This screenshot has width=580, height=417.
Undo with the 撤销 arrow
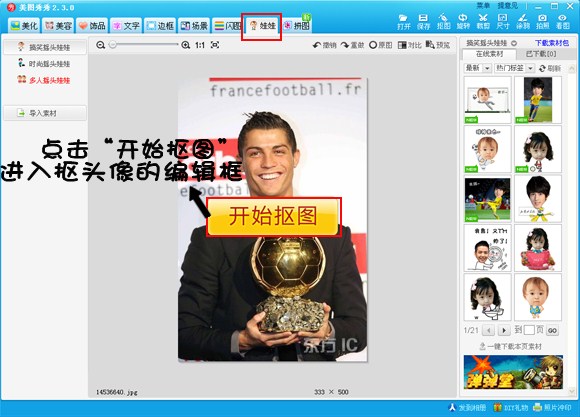(x=324, y=45)
